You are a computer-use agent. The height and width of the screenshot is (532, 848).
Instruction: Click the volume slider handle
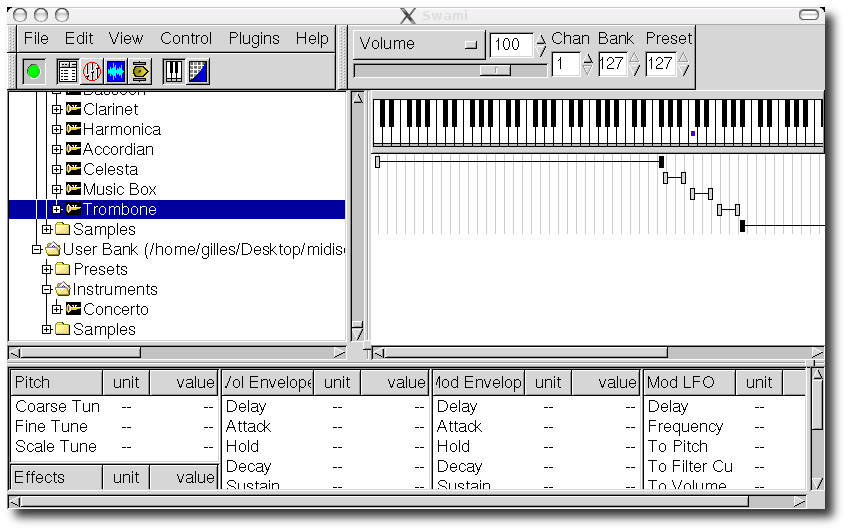495,70
